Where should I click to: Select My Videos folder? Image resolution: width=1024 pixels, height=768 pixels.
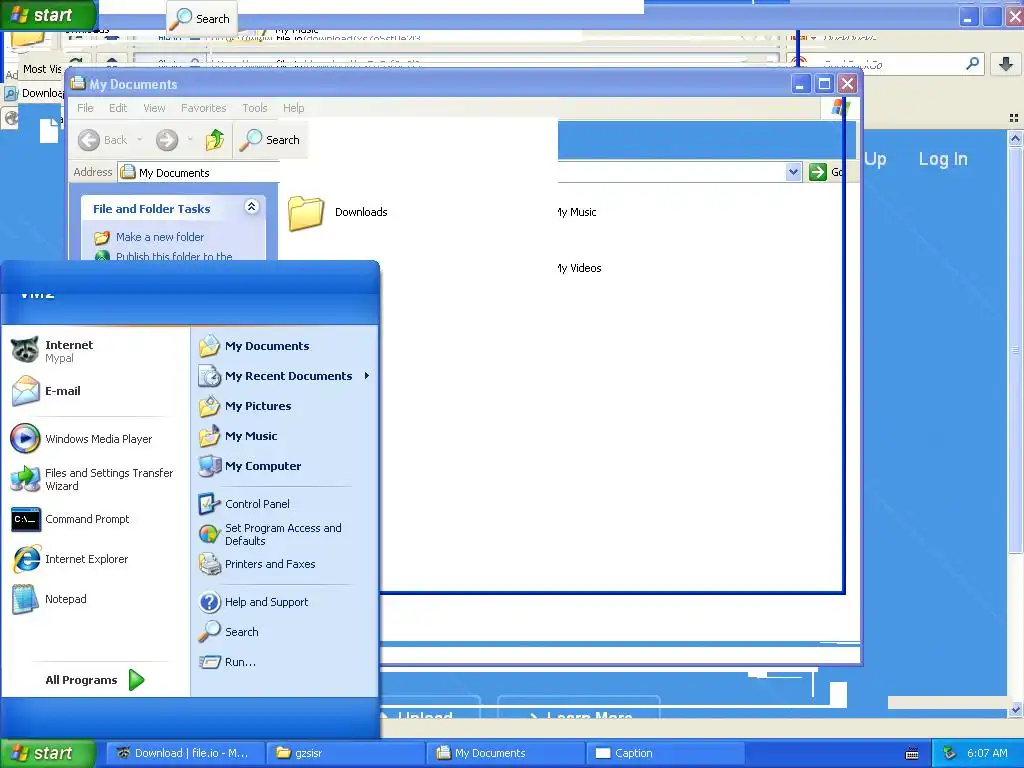580,268
